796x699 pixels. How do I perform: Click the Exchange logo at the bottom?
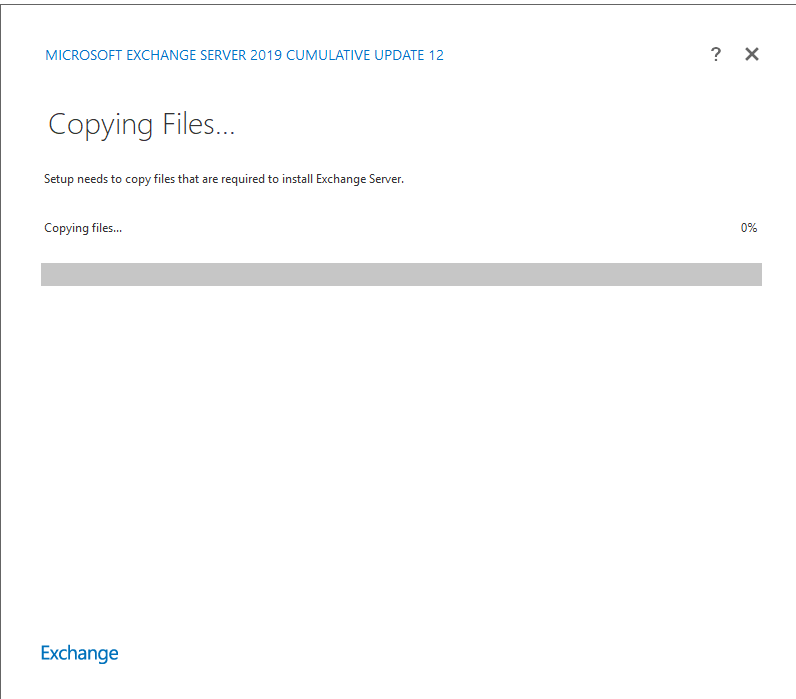(80, 653)
